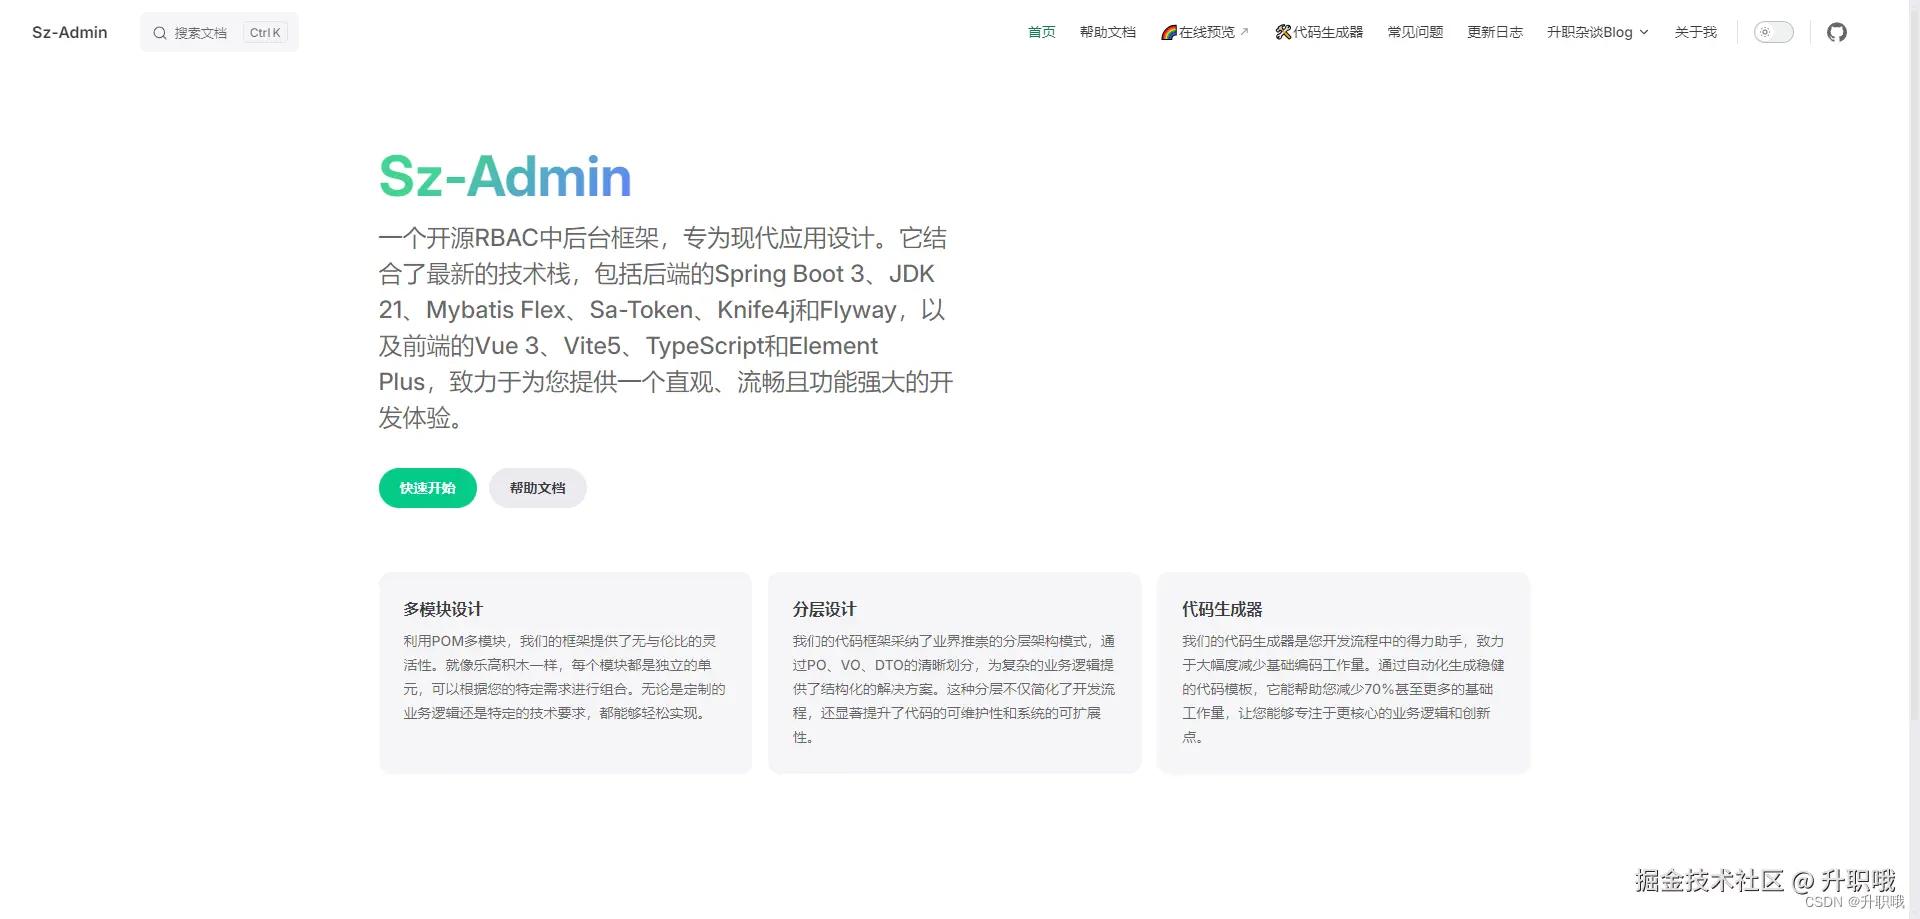Open the 代码生成器 nav item
The image size is (1920, 919).
coord(1319,32)
